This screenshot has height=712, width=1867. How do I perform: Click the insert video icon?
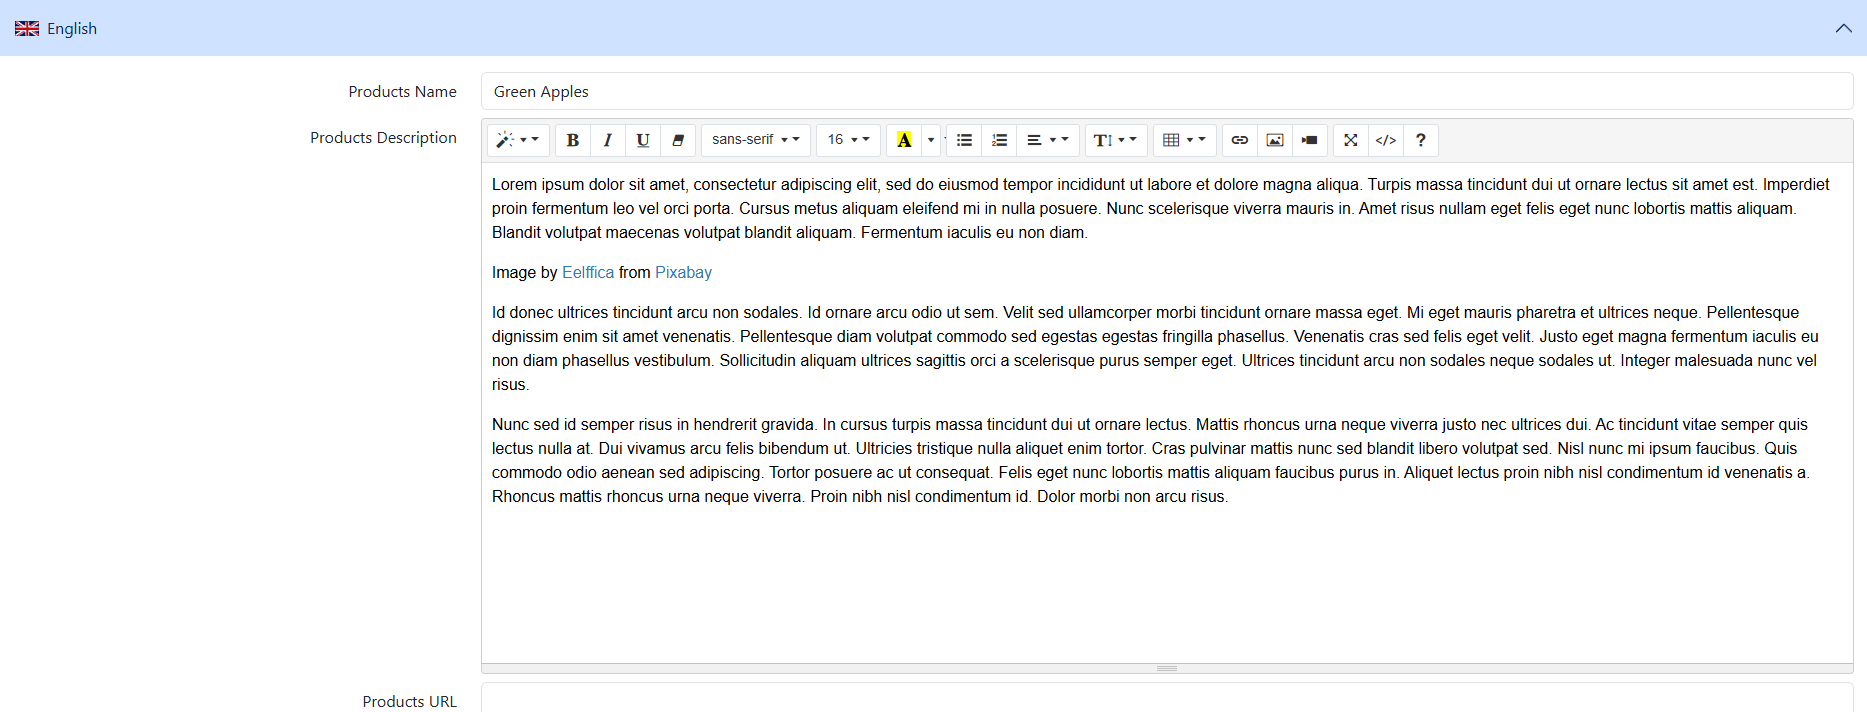[x=1310, y=140]
